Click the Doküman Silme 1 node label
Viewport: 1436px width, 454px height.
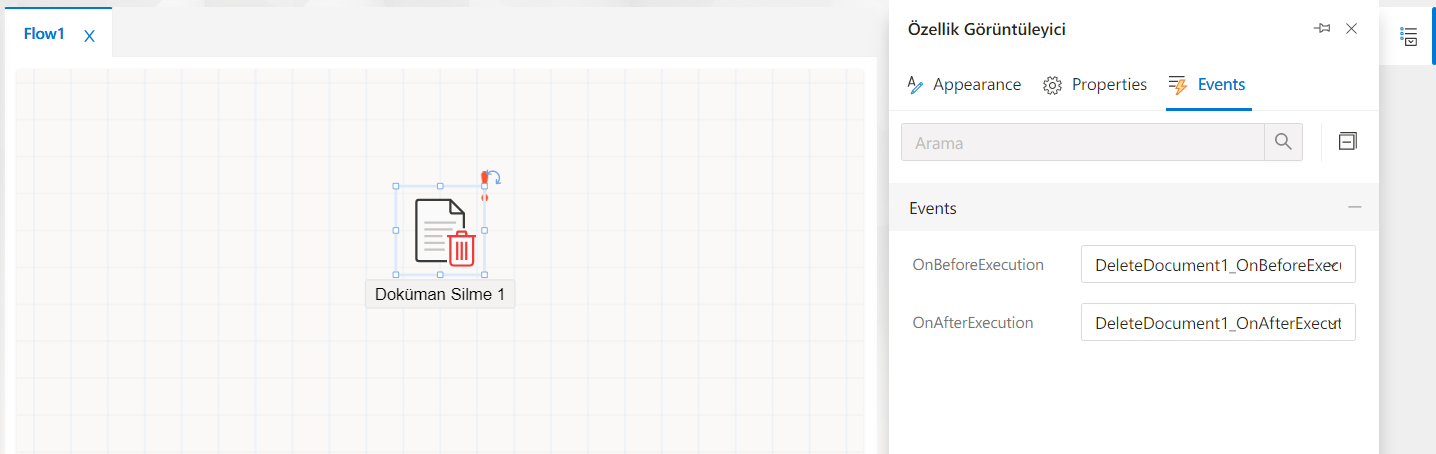(440, 294)
